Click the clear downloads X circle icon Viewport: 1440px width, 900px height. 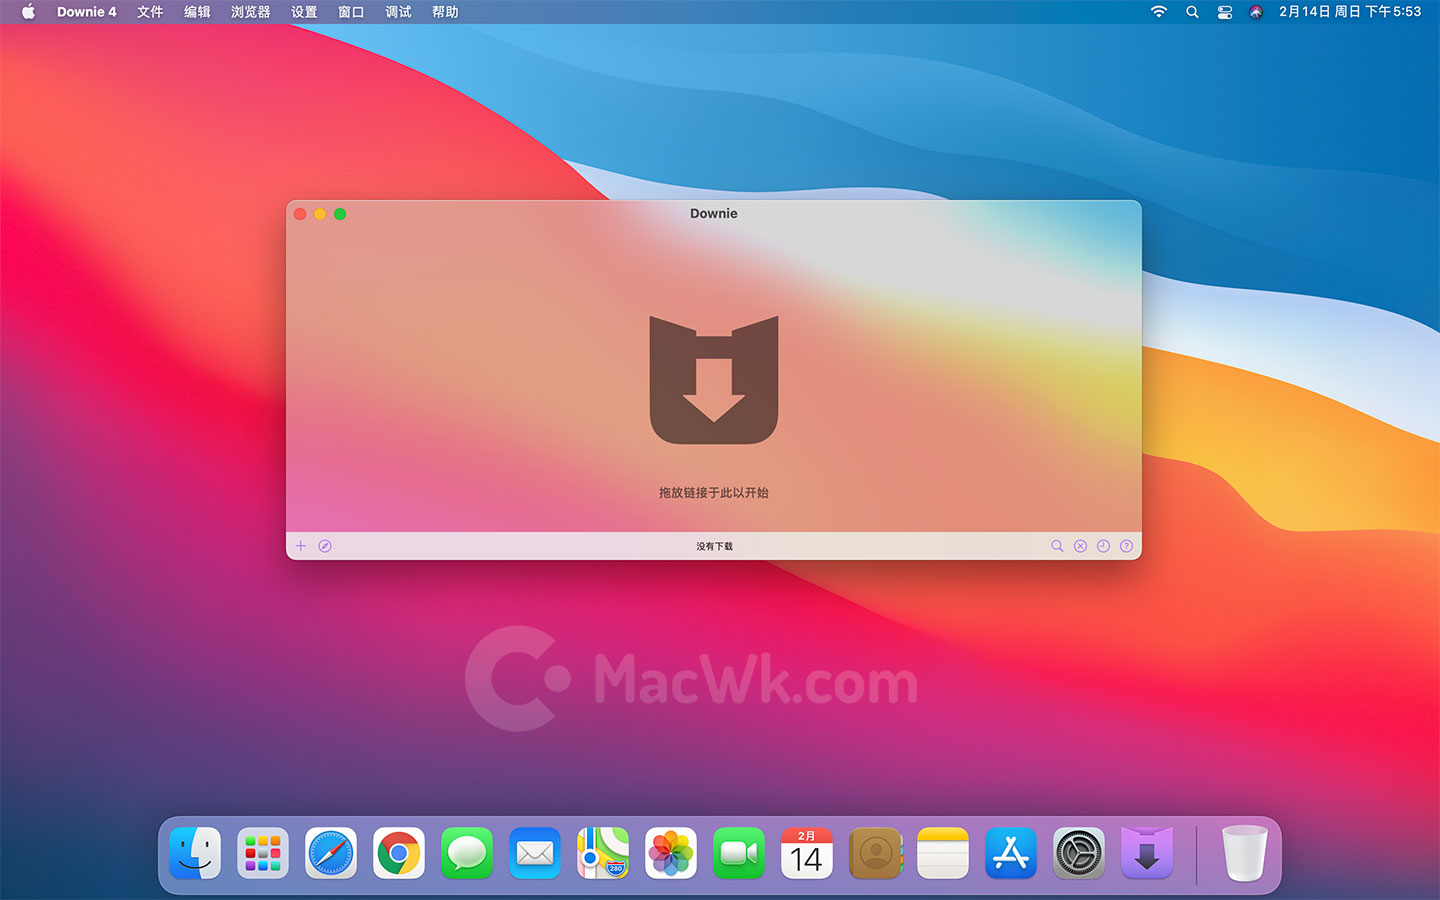[x=1080, y=546]
